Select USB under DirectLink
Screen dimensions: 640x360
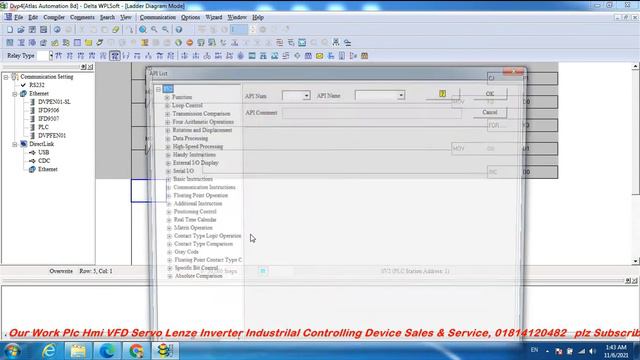(44, 152)
